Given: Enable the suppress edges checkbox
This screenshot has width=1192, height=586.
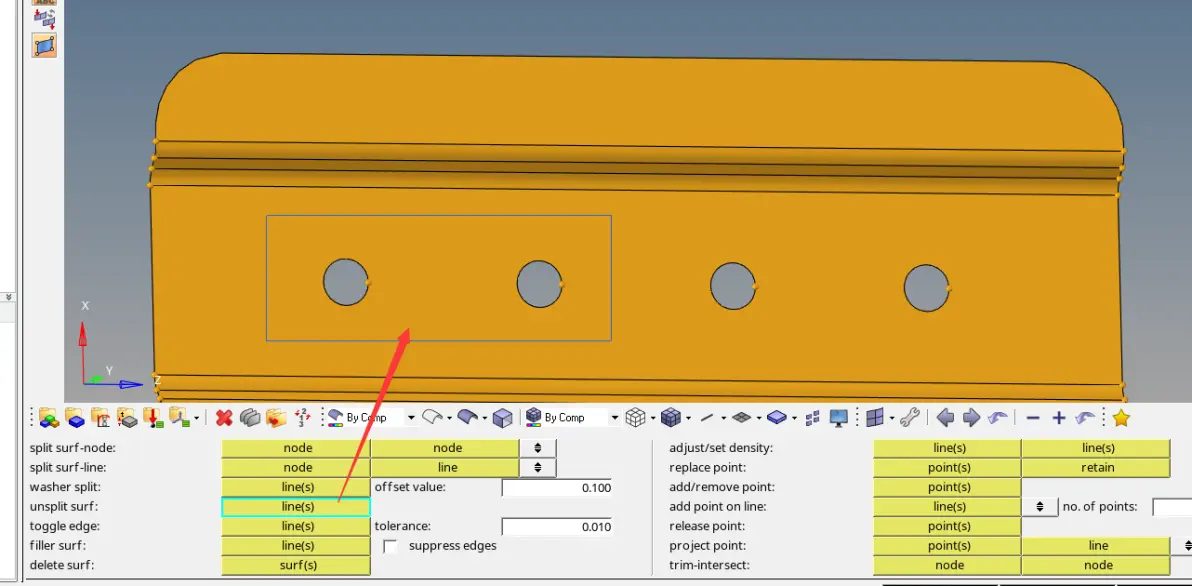Looking at the screenshot, I should [391, 546].
